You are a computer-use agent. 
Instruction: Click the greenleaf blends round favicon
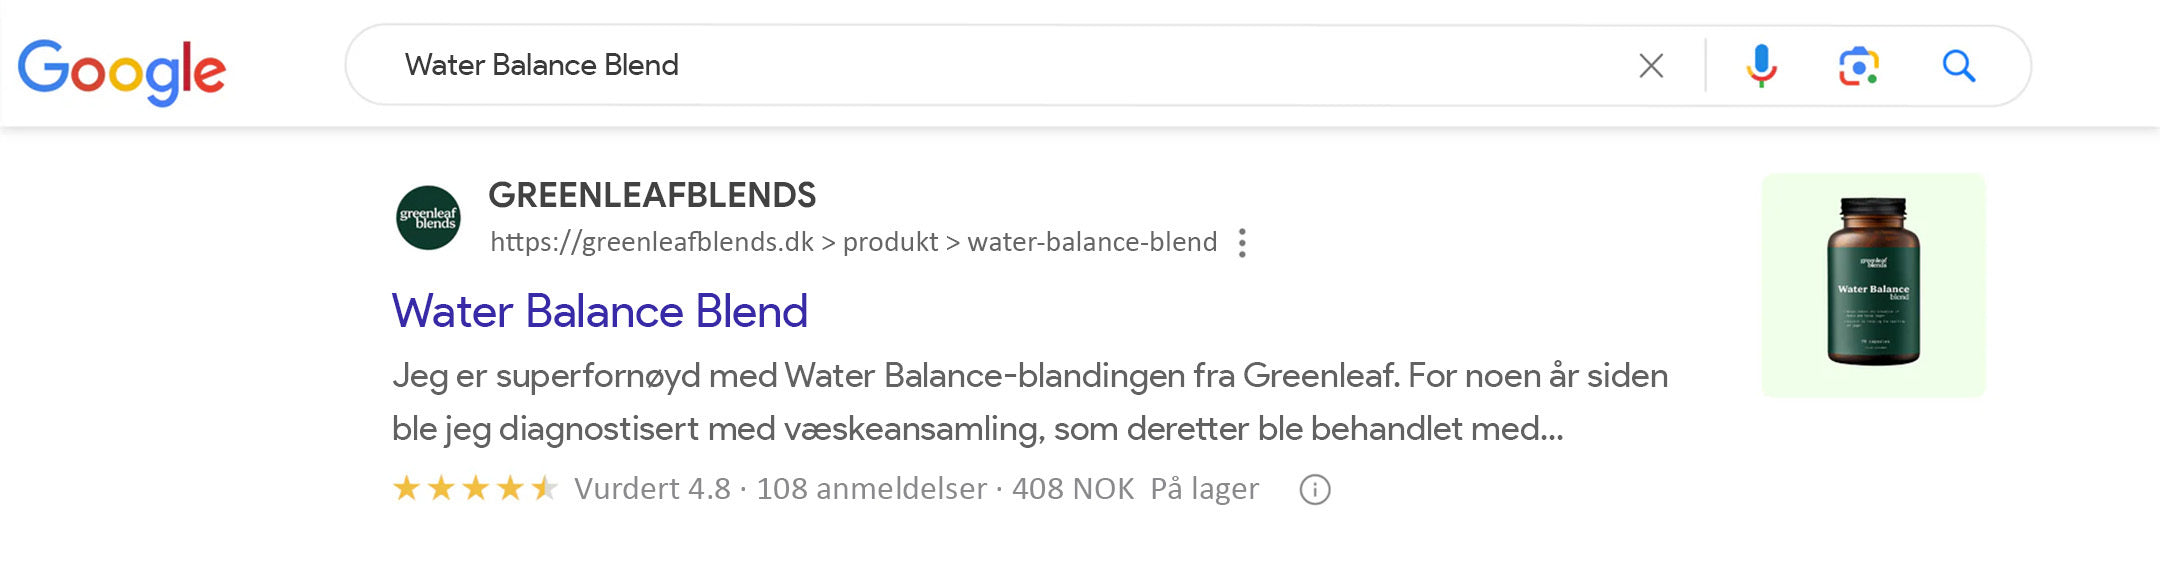[x=428, y=218]
